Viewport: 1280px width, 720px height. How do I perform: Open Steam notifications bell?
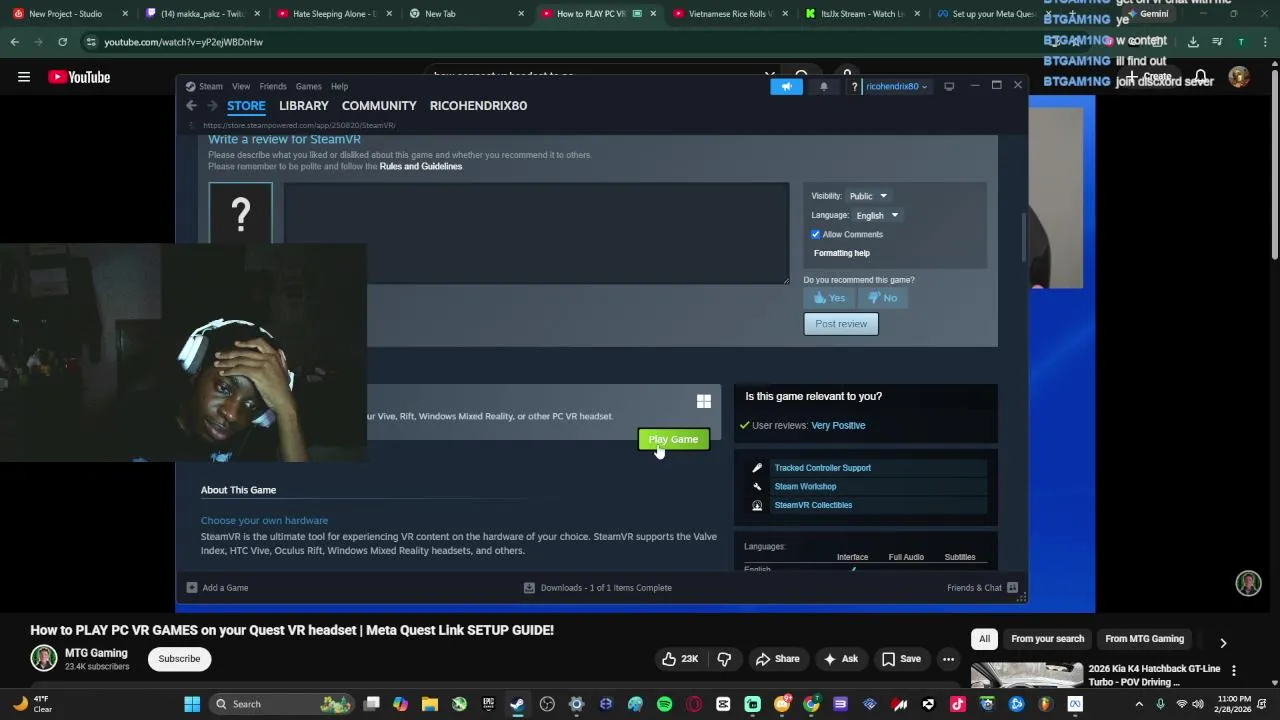824,86
